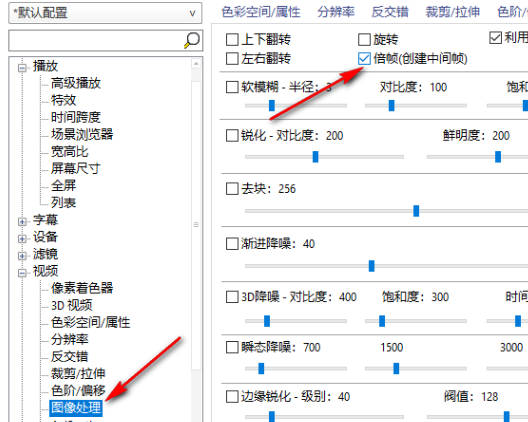Click the 软模糊 半径 slider handle
Image resolution: width=528 pixels, height=422 pixels.
click(x=272, y=105)
